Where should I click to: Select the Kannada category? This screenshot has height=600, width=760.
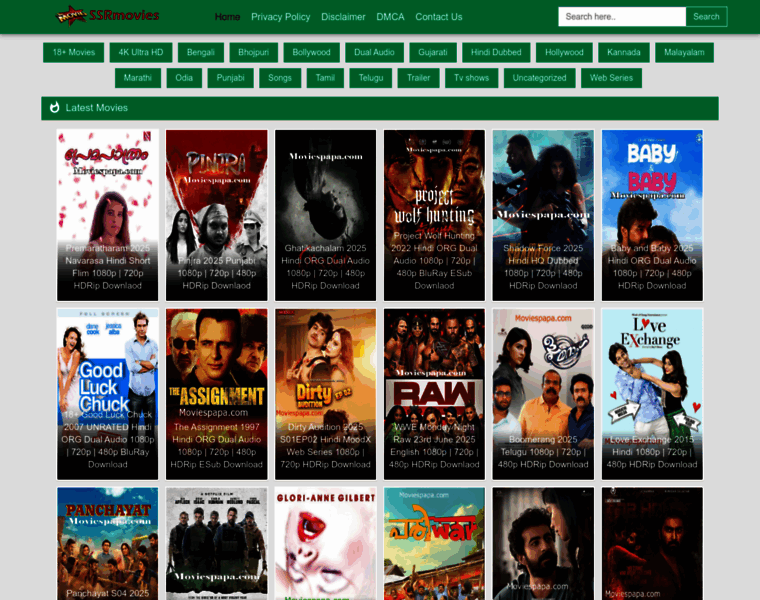[624, 52]
